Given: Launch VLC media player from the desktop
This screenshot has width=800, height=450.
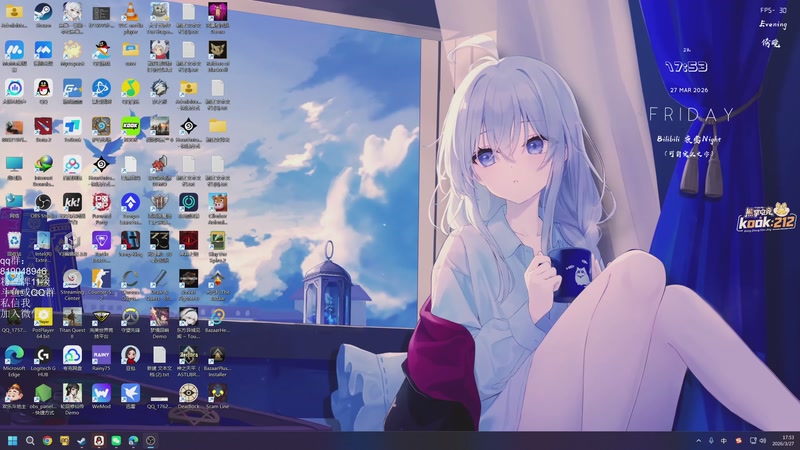Looking at the screenshot, I should [131, 18].
